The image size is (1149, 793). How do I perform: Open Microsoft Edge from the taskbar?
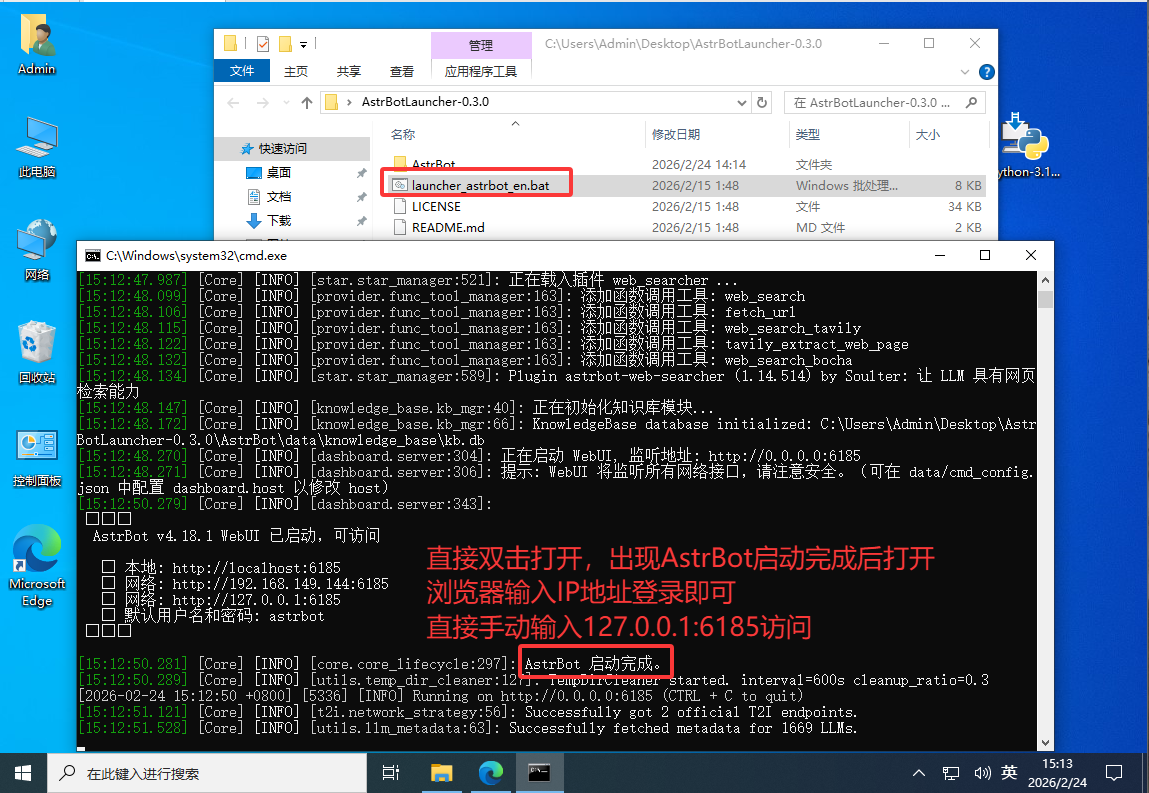(490, 773)
